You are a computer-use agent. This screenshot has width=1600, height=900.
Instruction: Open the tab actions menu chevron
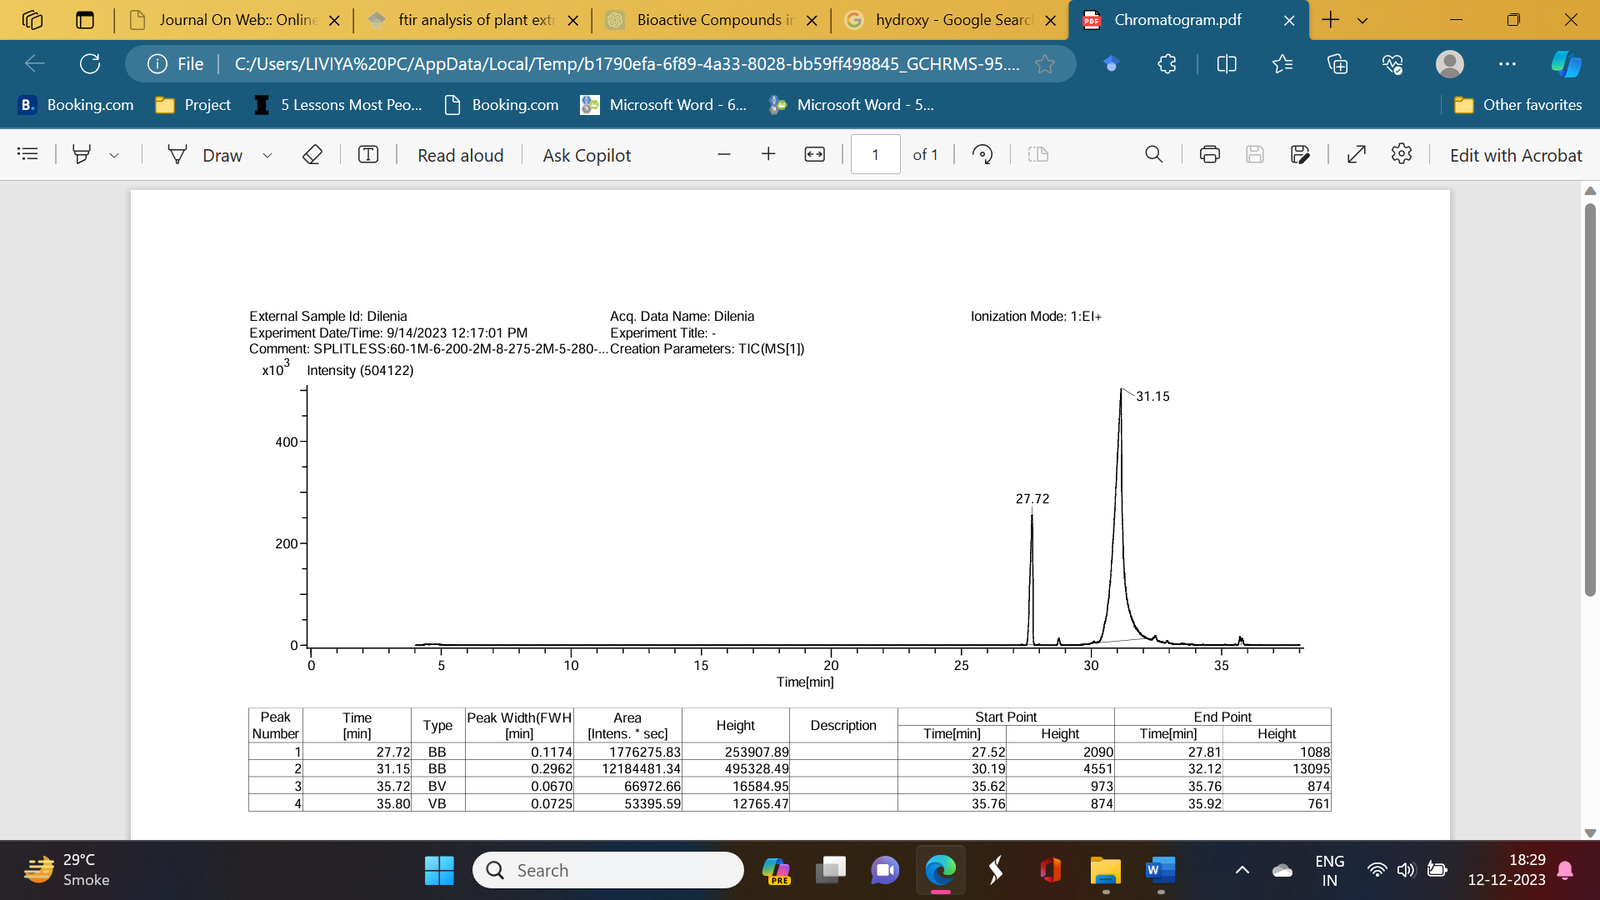[x=1362, y=20]
